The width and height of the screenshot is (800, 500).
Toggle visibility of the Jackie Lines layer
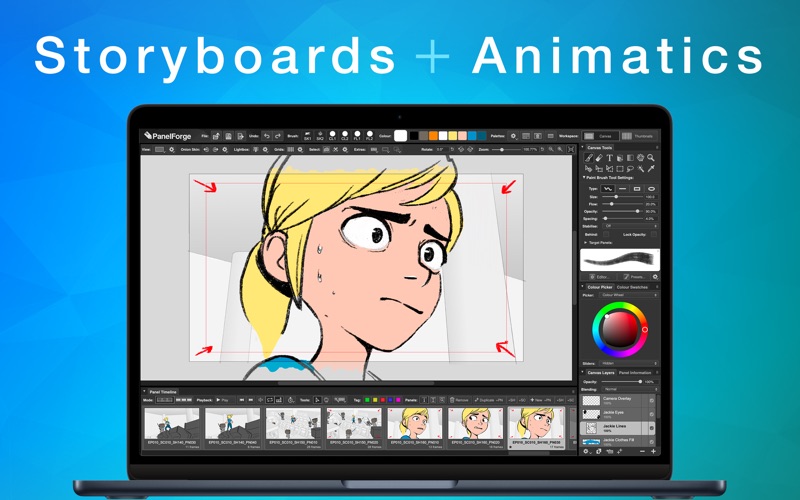point(652,428)
